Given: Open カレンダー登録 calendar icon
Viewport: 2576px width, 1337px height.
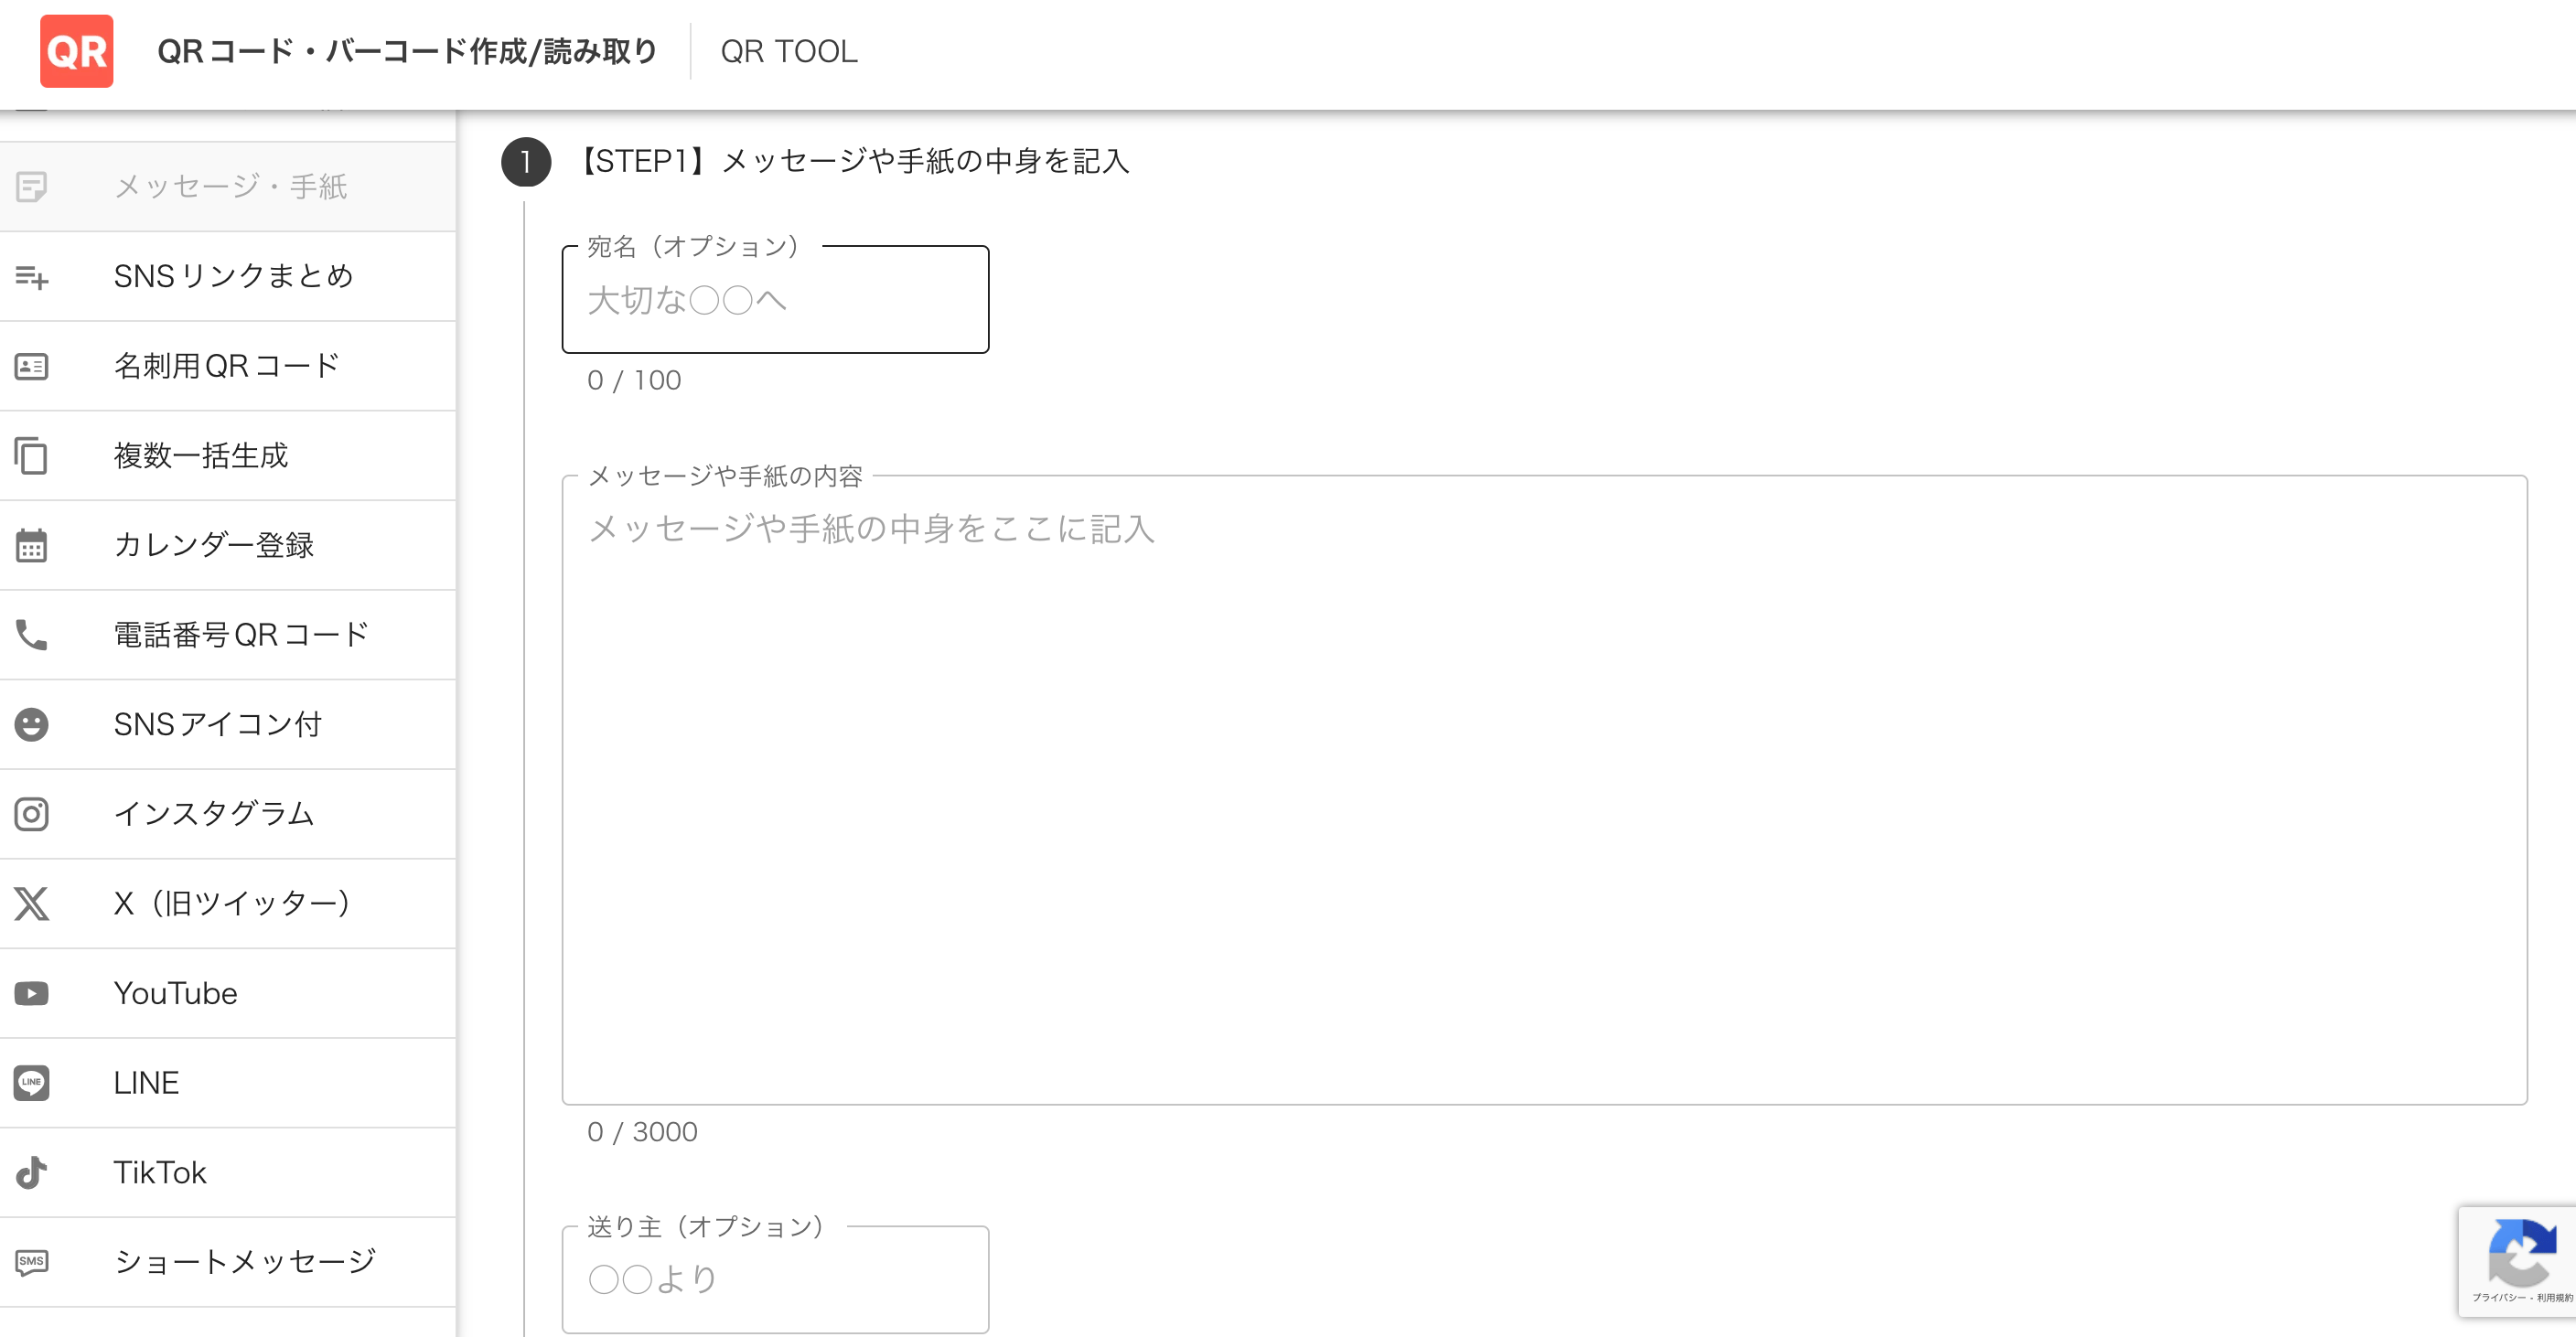Looking at the screenshot, I should coord(31,545).
